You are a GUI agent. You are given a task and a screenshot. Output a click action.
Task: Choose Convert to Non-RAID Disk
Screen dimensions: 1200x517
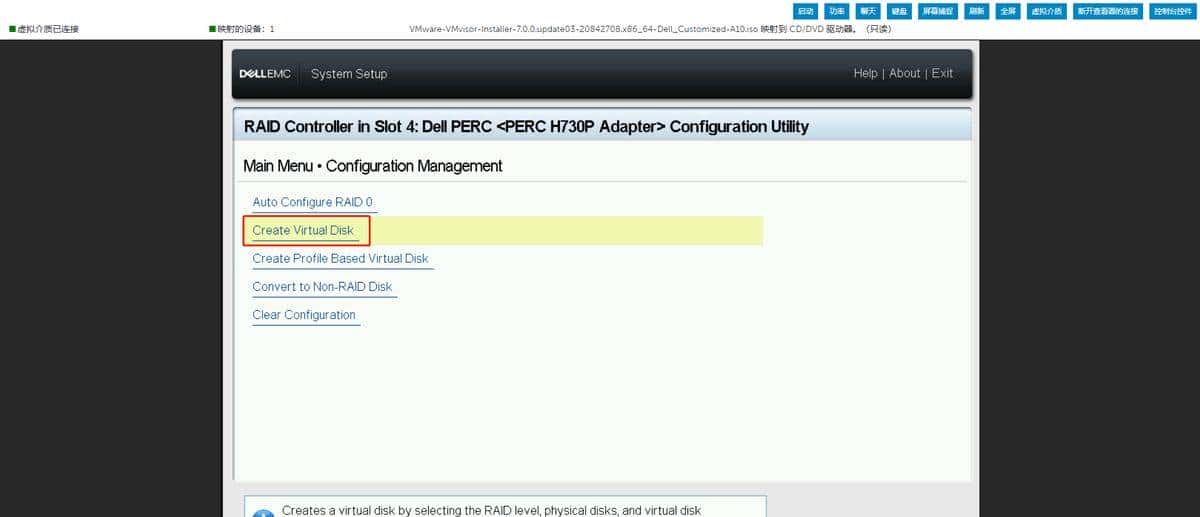322,287
